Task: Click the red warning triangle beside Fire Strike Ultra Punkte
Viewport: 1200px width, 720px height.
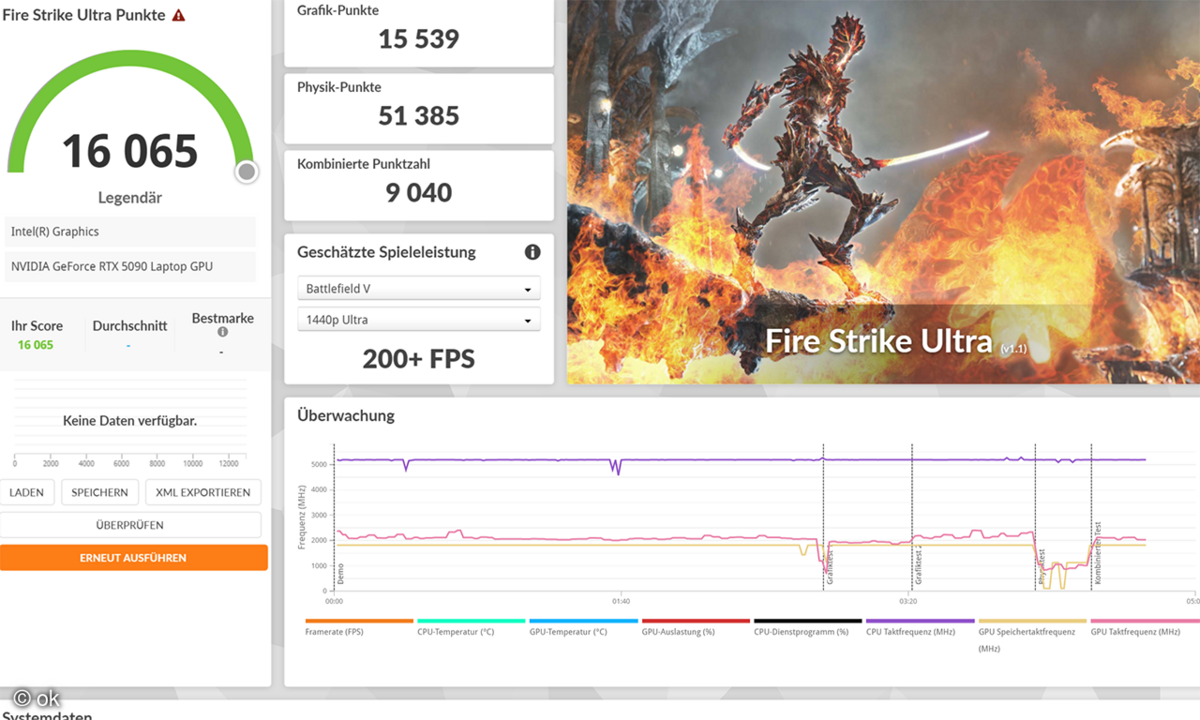Action: pyautogui.click(x=178, y=16)
